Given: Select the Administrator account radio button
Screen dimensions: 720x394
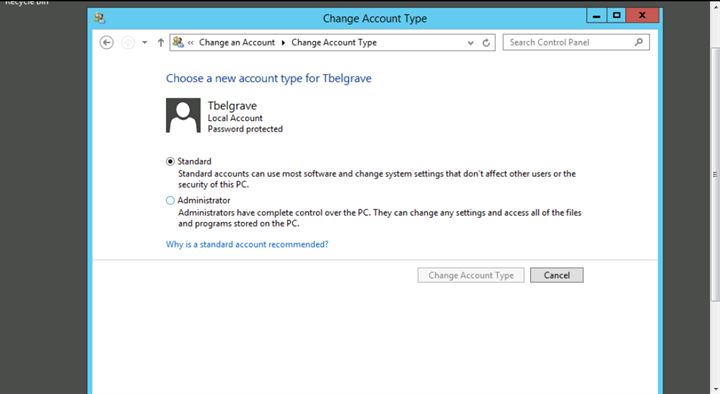Looking at the screenshot, I should point(170,200).
